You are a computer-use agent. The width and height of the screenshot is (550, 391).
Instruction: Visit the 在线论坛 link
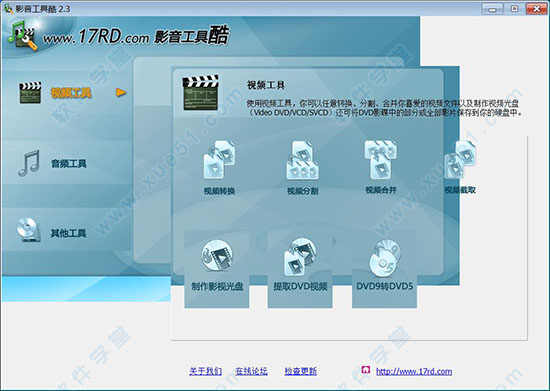[x=251, y=371]
